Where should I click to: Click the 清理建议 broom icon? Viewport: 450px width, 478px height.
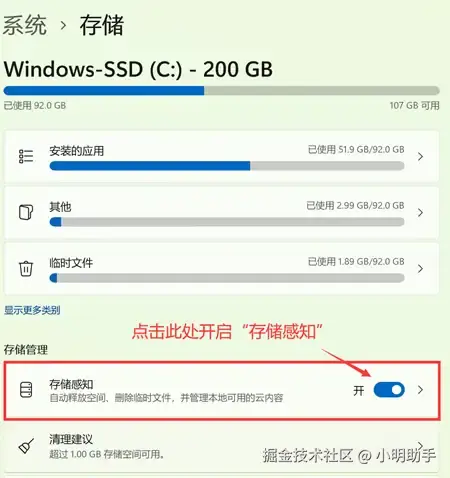point(26,446)
